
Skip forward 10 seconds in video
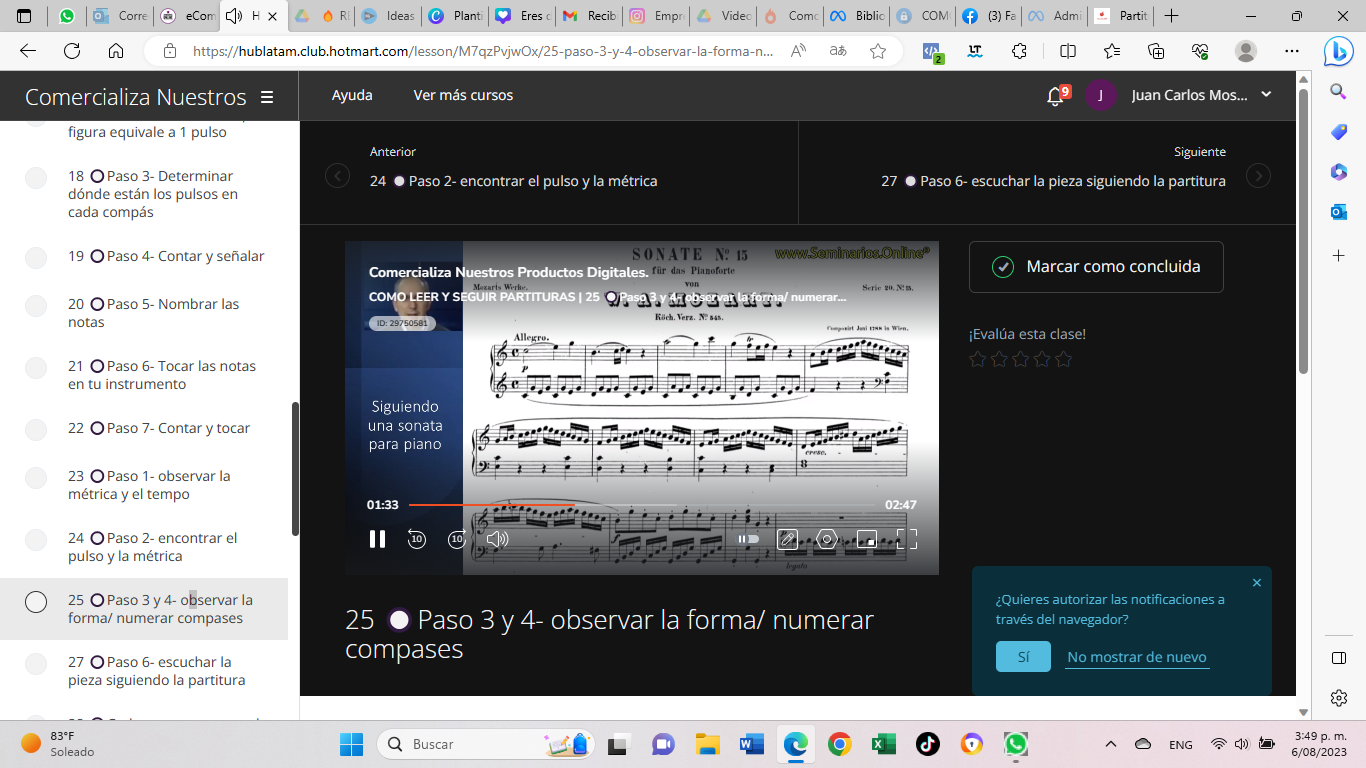tap(457, 539)
